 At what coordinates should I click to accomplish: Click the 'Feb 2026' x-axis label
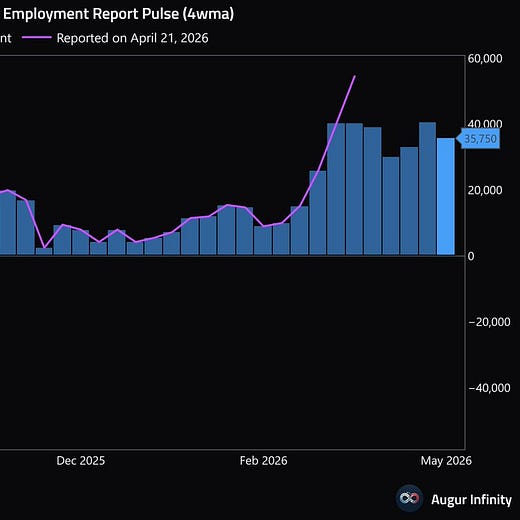click(263, 461)
